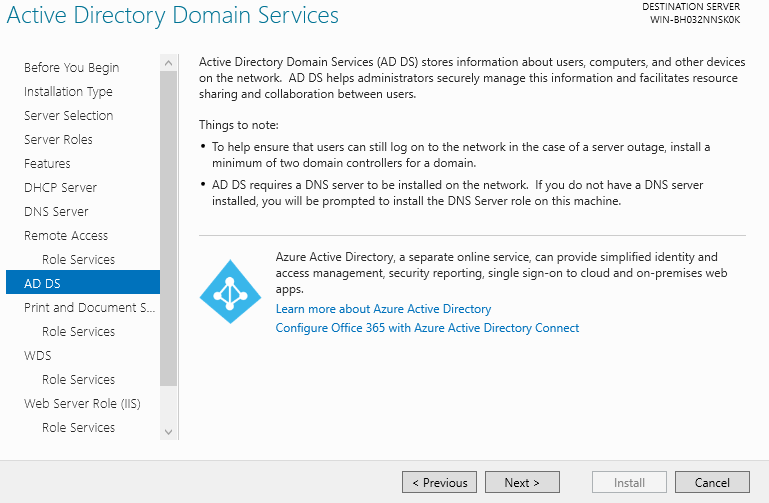769x503 pixels.
Task: Go back with the Previous button
Action: coord(439,483)
